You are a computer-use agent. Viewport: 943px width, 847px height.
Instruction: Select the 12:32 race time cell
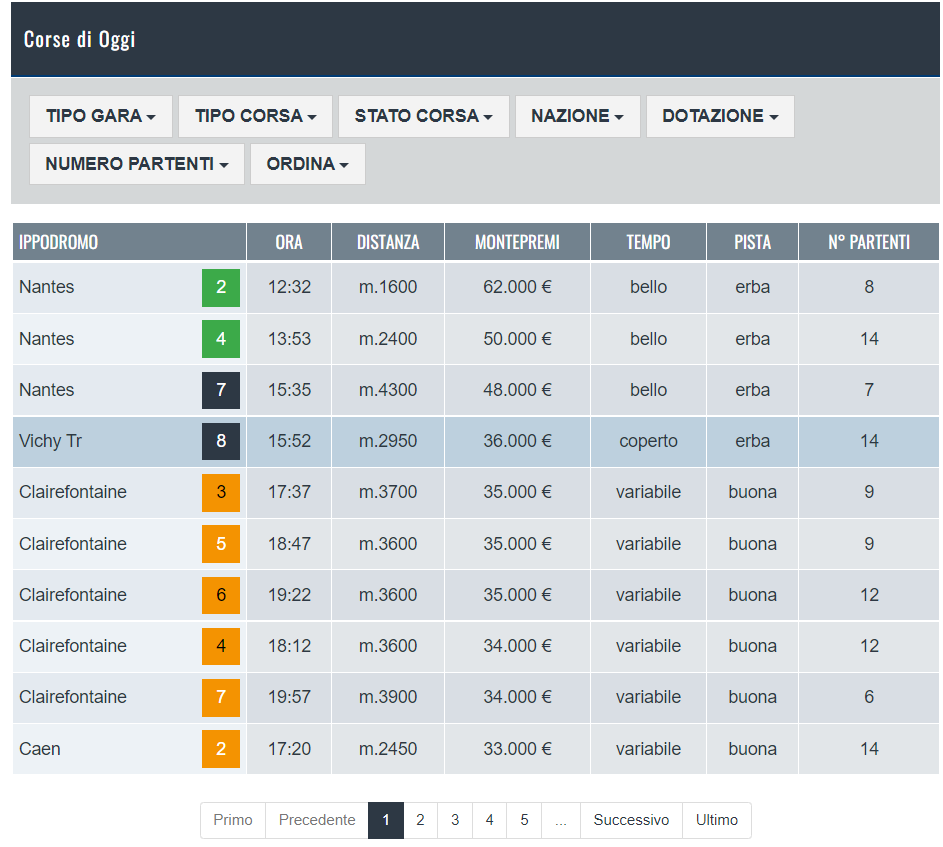pos(289,287)
